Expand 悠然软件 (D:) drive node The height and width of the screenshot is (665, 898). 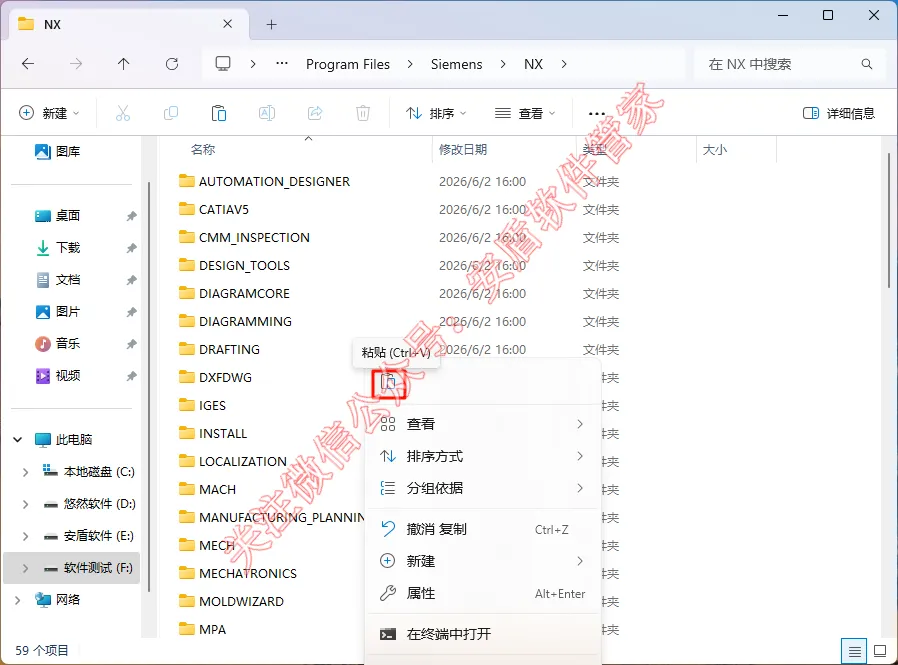click(x=25, y=504)
